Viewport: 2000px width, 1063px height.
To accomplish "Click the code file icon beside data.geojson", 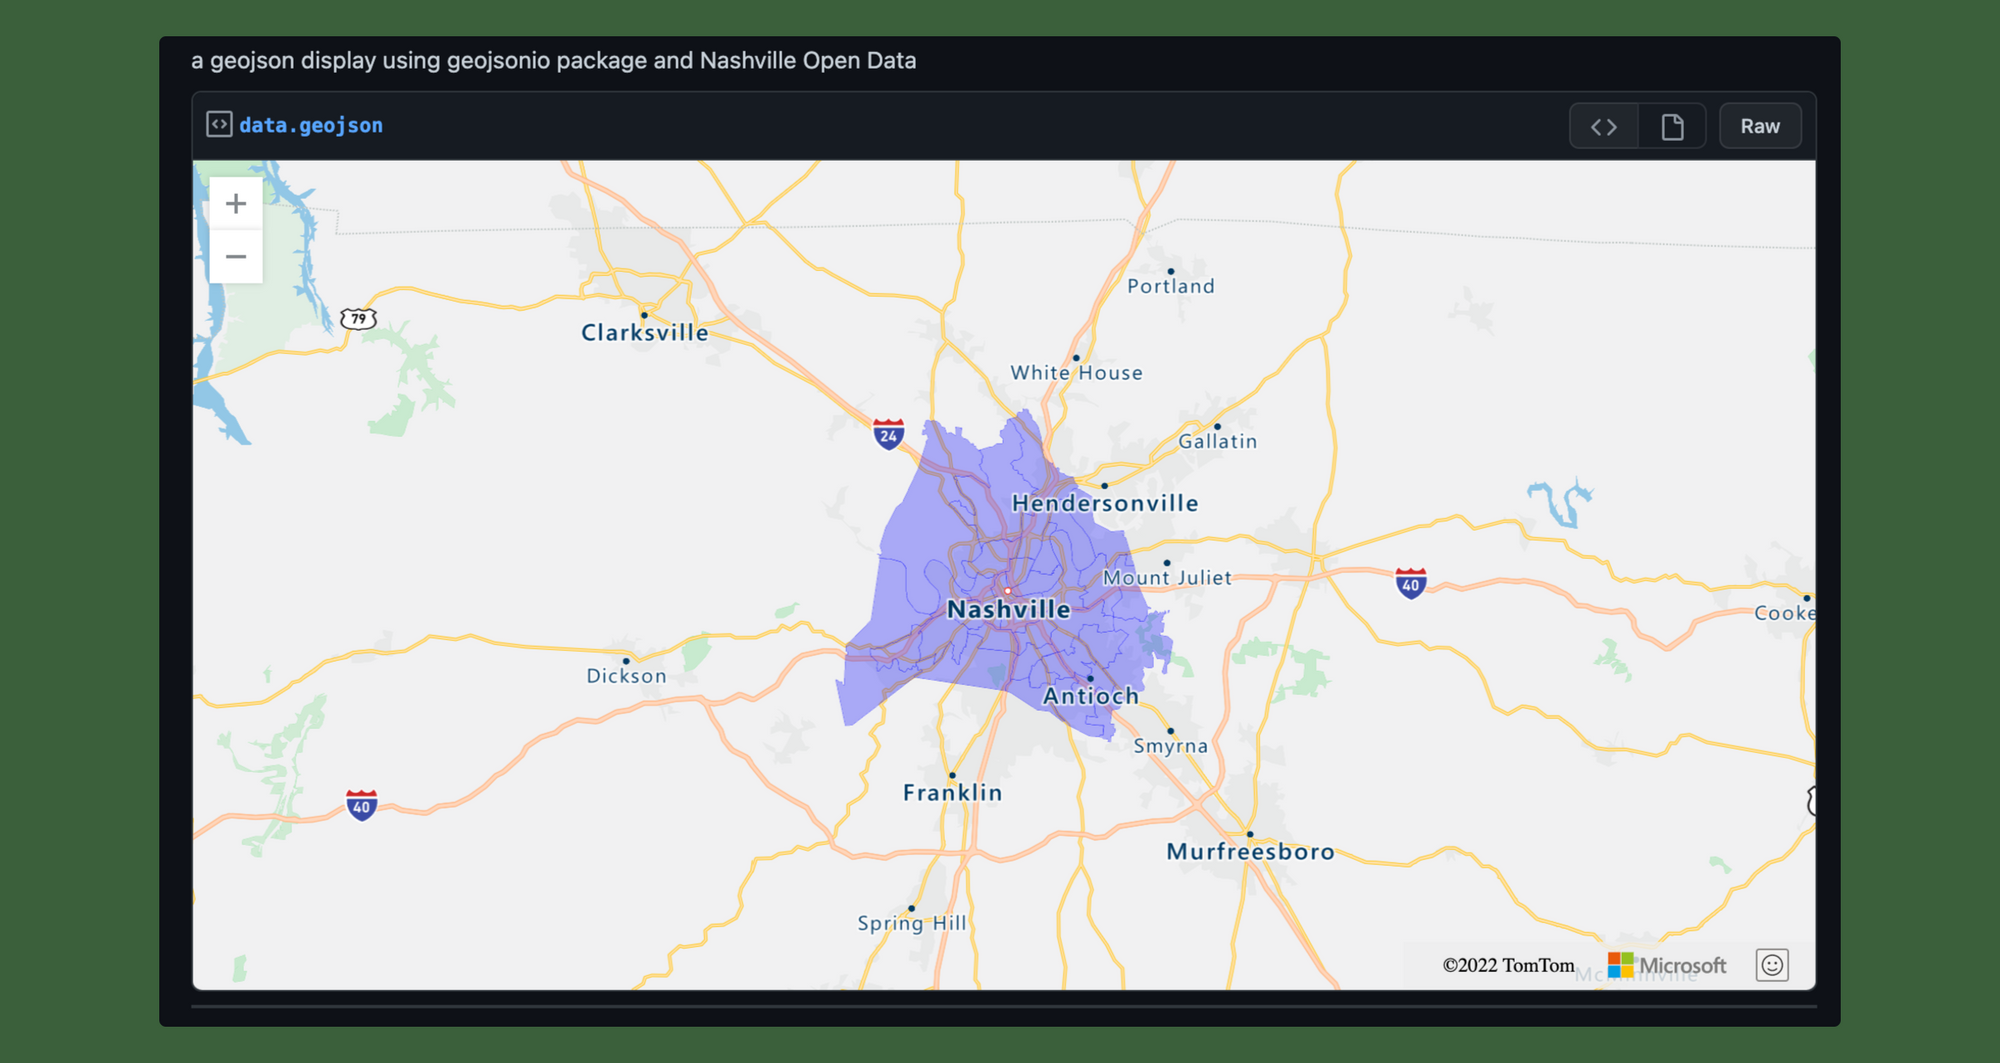I will point(219,124).
